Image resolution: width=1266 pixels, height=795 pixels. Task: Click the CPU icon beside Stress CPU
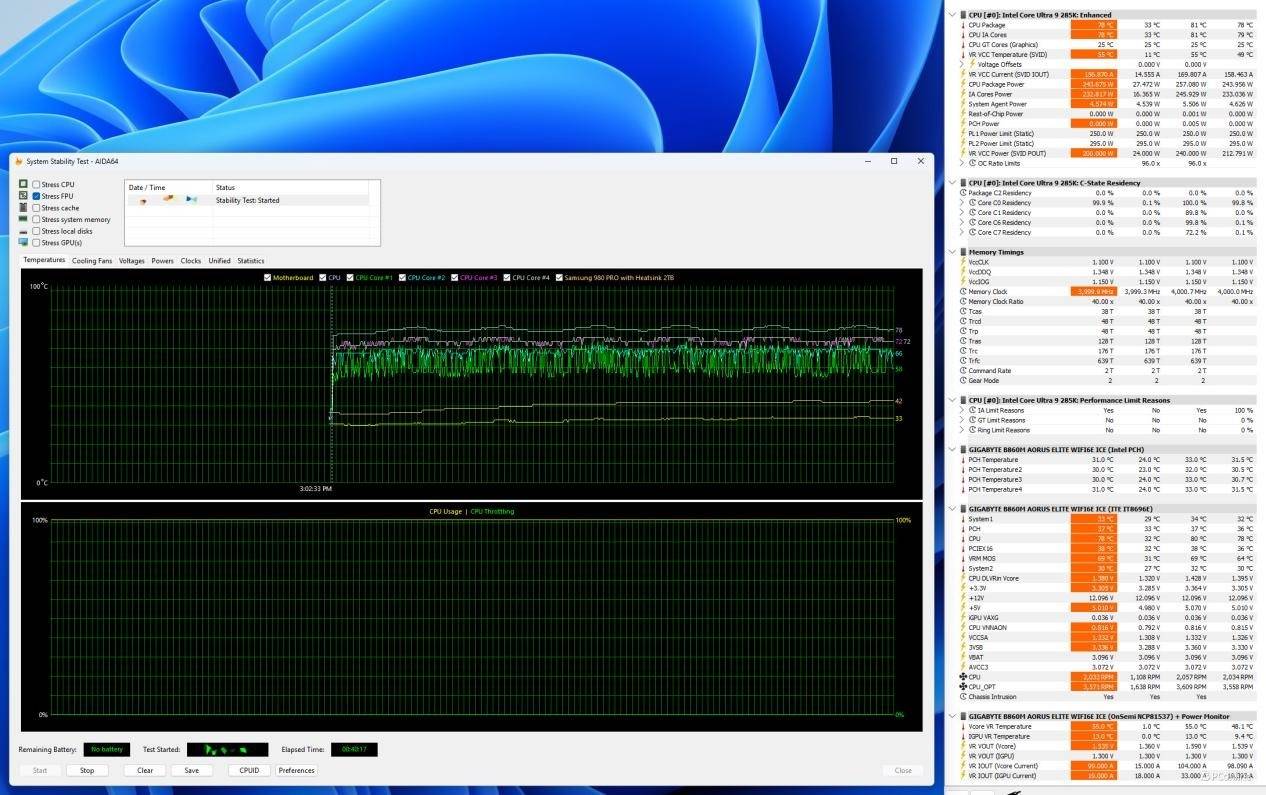(x=23, y=185)
